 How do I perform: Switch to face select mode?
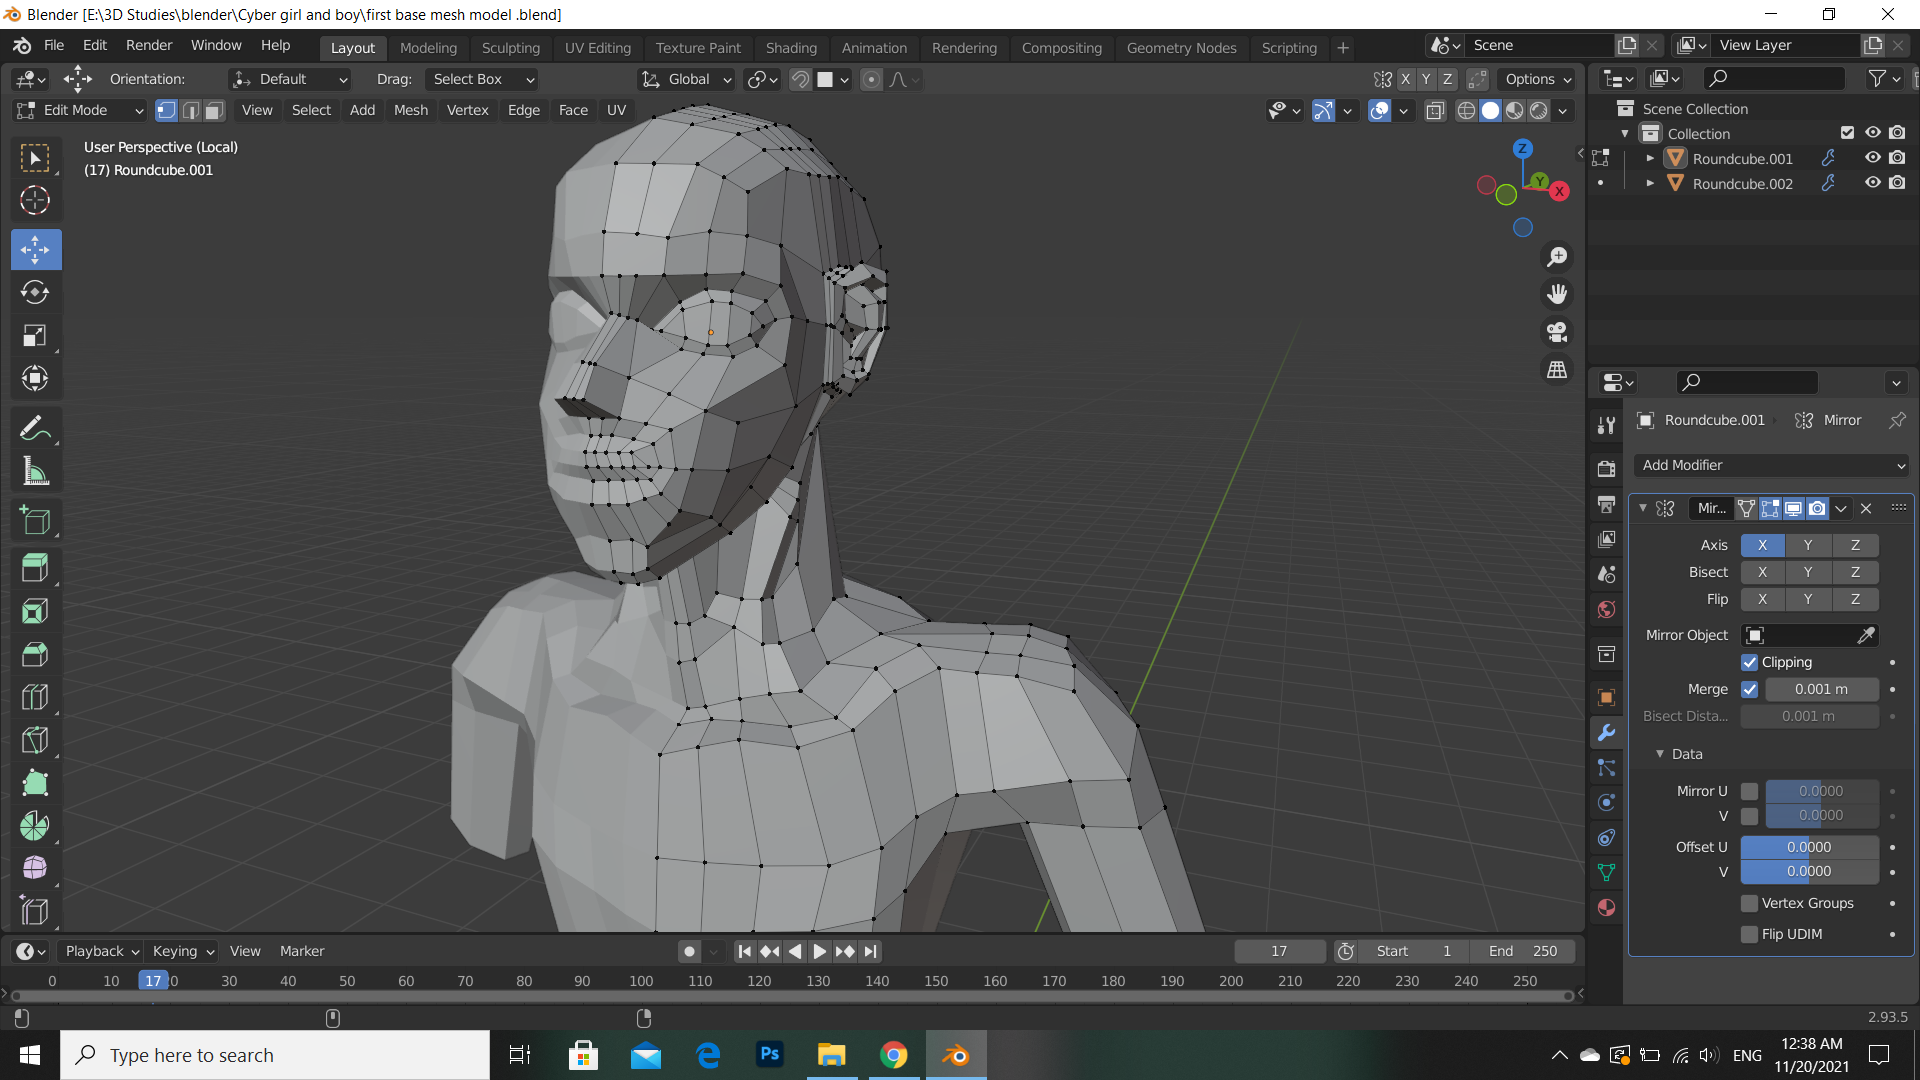click(214, 110)
